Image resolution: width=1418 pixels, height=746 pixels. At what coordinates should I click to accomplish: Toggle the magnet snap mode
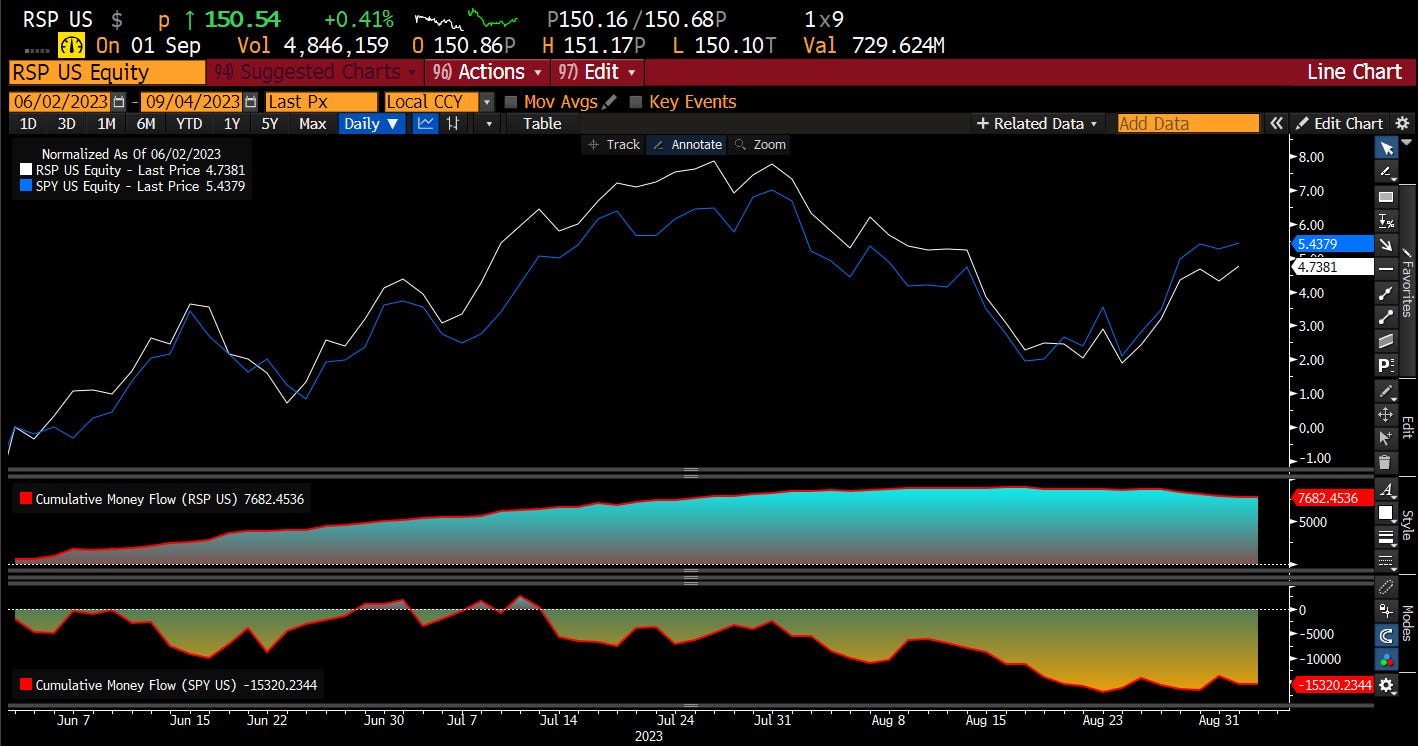(1386, 635)
